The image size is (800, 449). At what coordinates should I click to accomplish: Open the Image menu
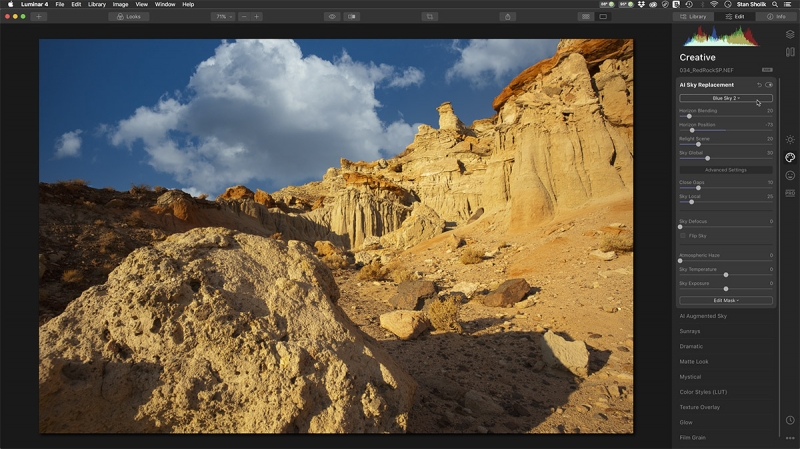(x=120, y=4)
